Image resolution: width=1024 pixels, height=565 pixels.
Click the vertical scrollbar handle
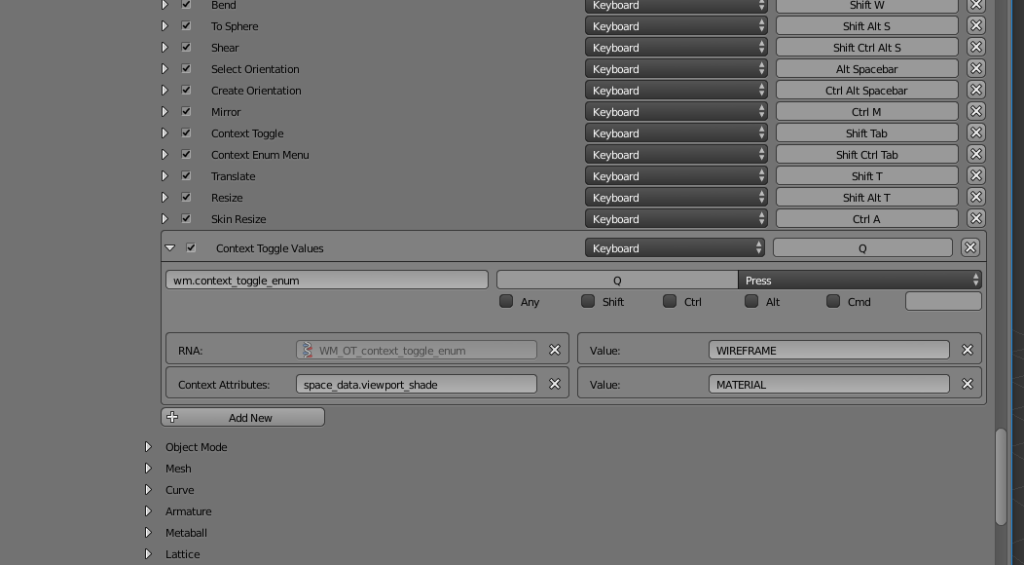1001,476
